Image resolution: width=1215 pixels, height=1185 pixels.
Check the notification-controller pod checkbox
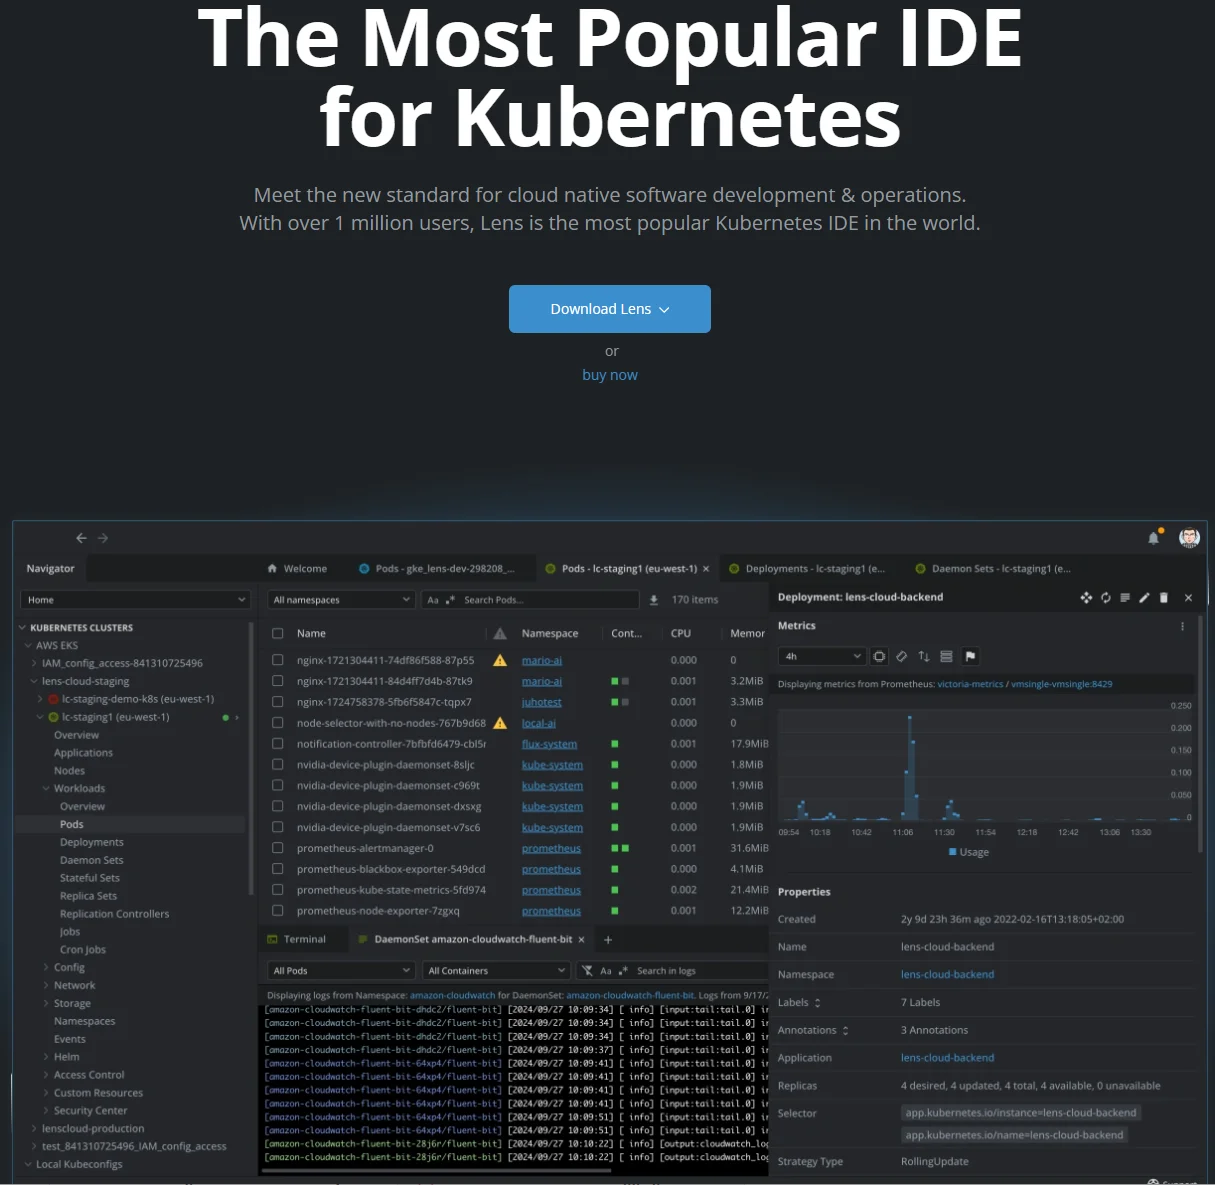278,744
